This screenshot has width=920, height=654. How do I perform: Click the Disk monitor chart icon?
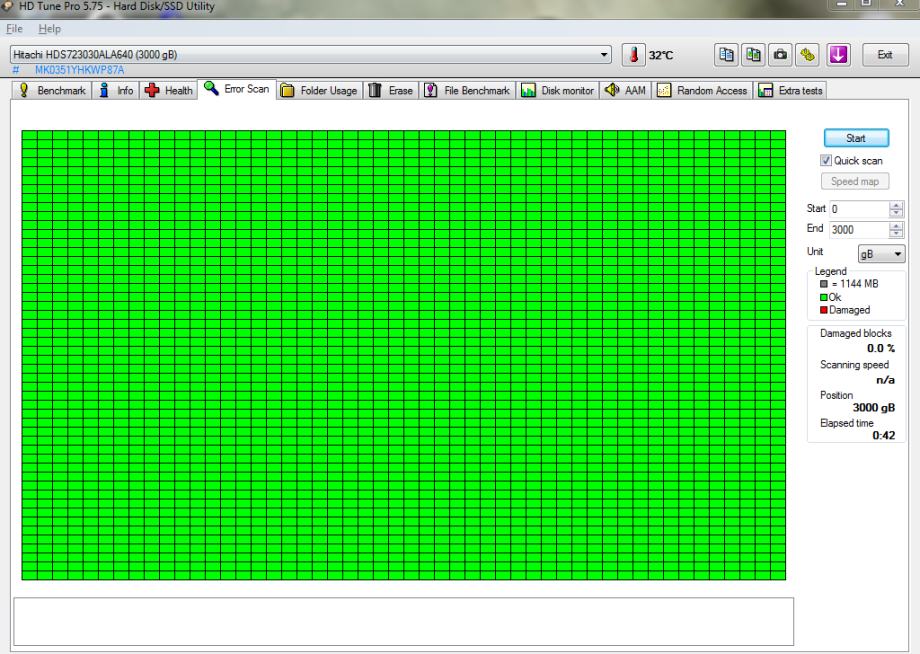528,90
